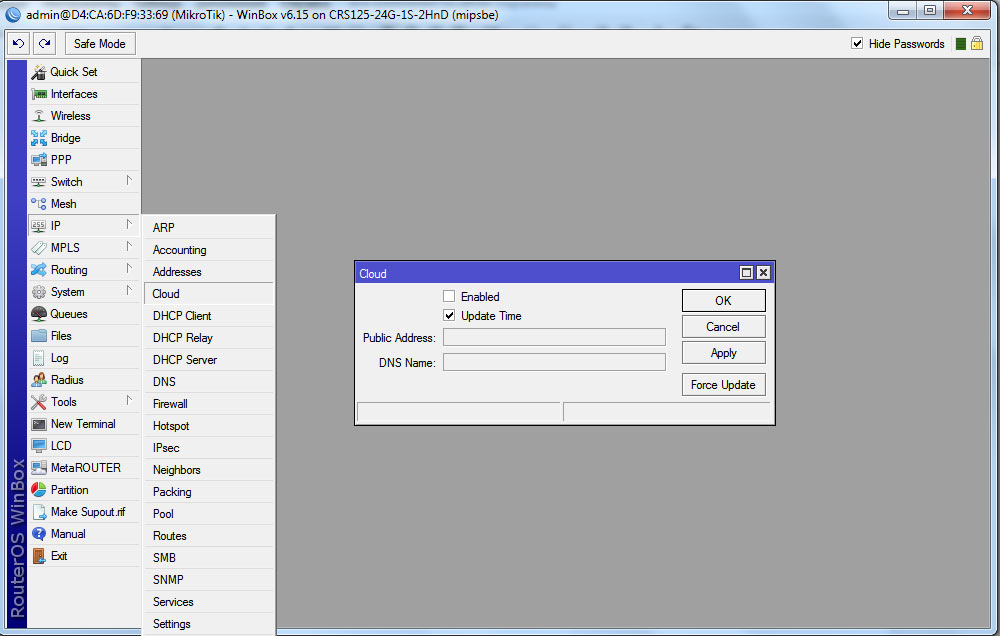This screenshot has height=636, width=1000.
Task: Choose DHCP Server from IP submenu
Action: (x=184, y=360)
